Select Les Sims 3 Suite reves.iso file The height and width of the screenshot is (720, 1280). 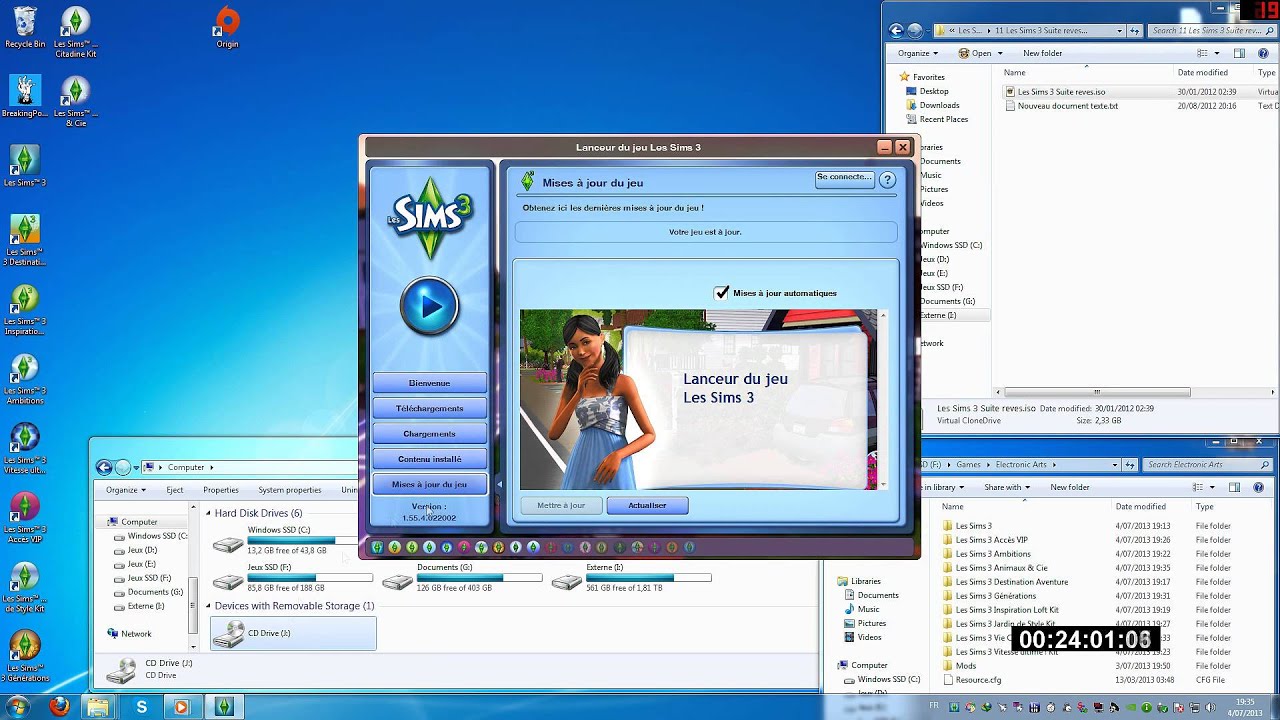(x=1060, y=92)
